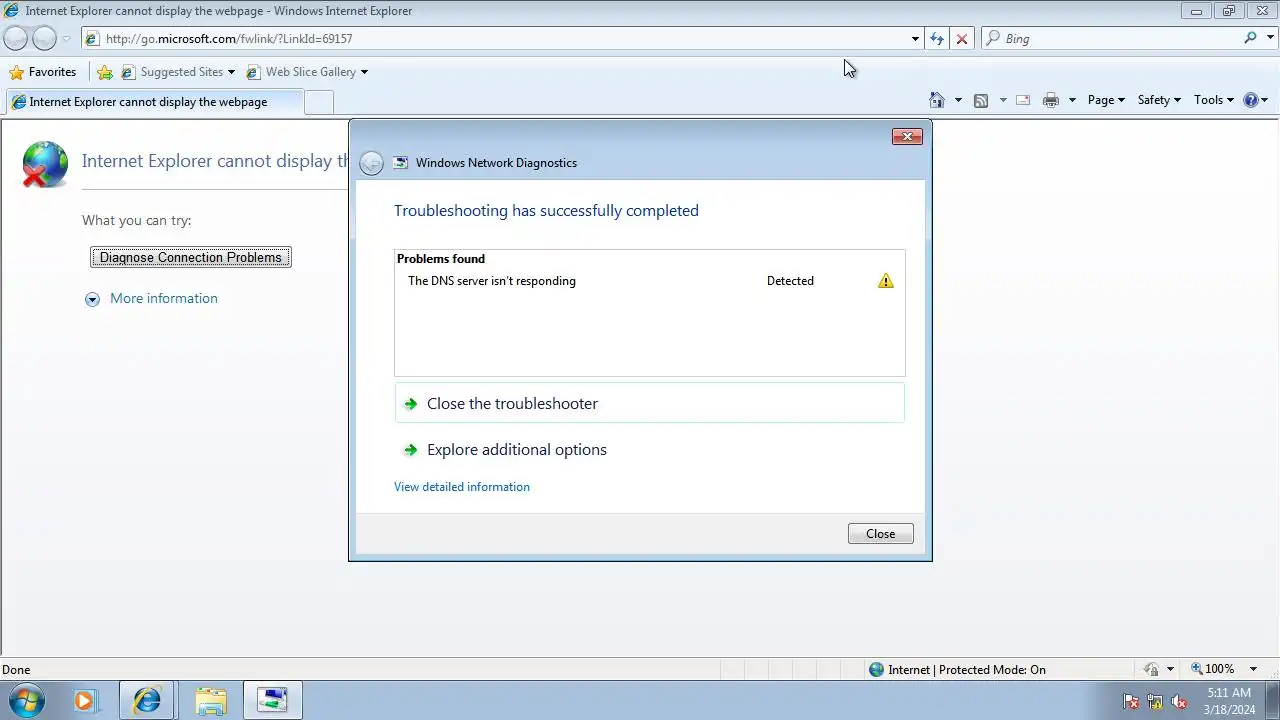The width and height of the screenshot is (1280, 720).
Task: Click Internet Protected Mode status zone
Action: tap(957, 670)
